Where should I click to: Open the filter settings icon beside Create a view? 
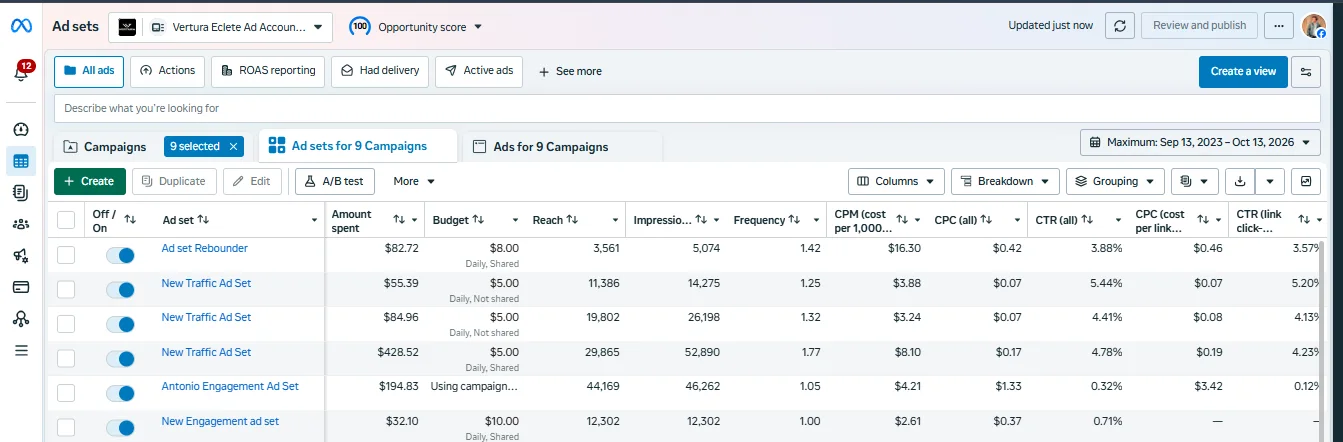point(1306,72)
